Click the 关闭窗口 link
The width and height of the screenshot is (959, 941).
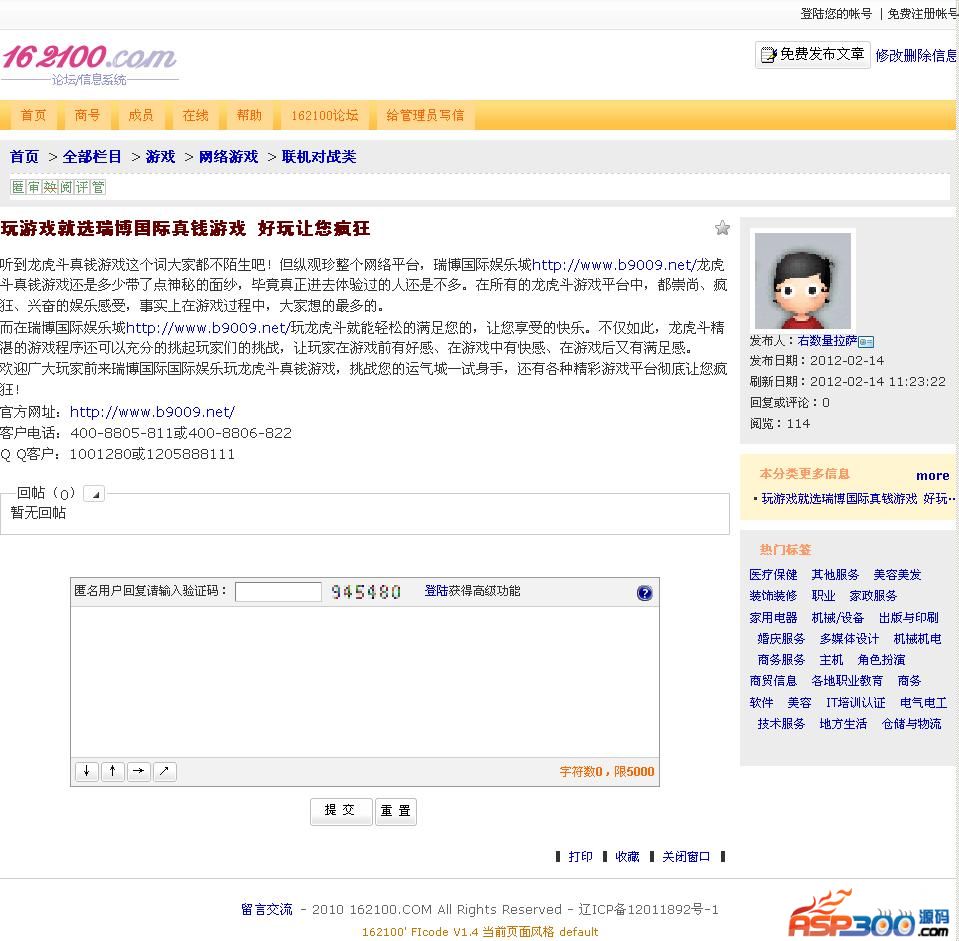[x=686, y=857]
